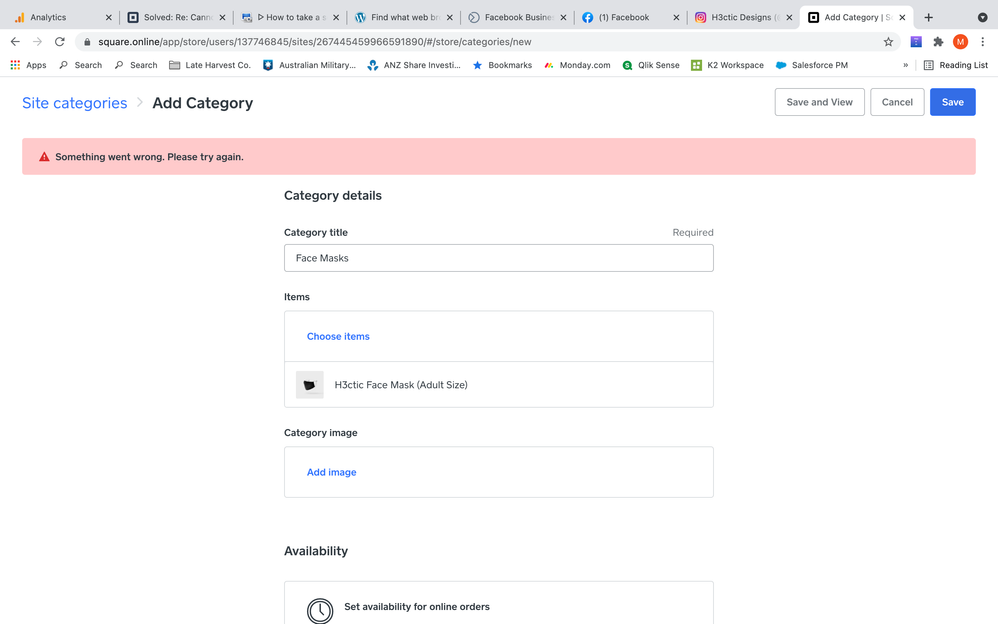This screenshot has width=998, height=624.
Task: Open the Choose items link
Action: 338,337
